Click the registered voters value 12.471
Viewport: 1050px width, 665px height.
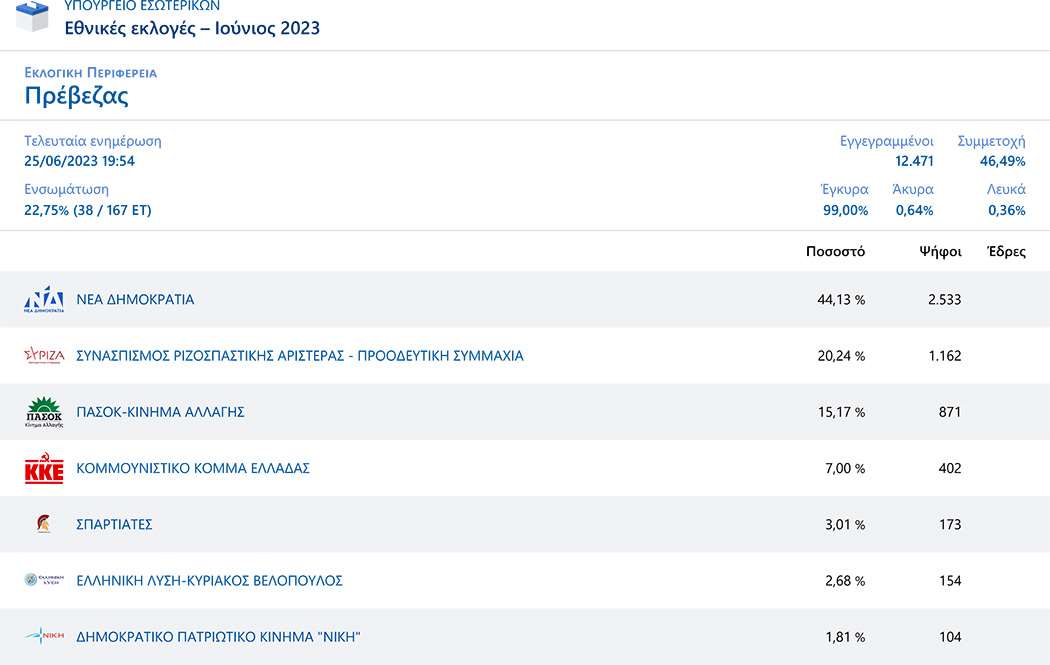click(x=914, y=161)
